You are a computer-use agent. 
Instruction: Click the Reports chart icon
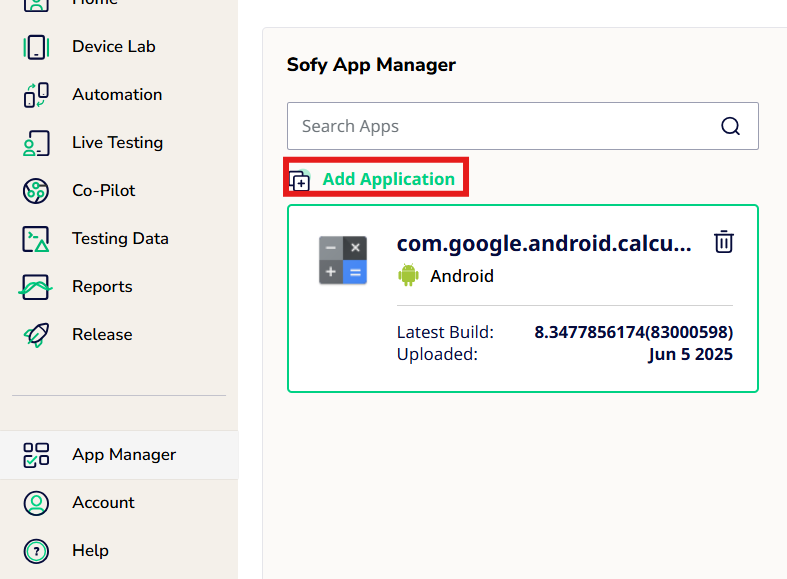[x=35, y=287]
